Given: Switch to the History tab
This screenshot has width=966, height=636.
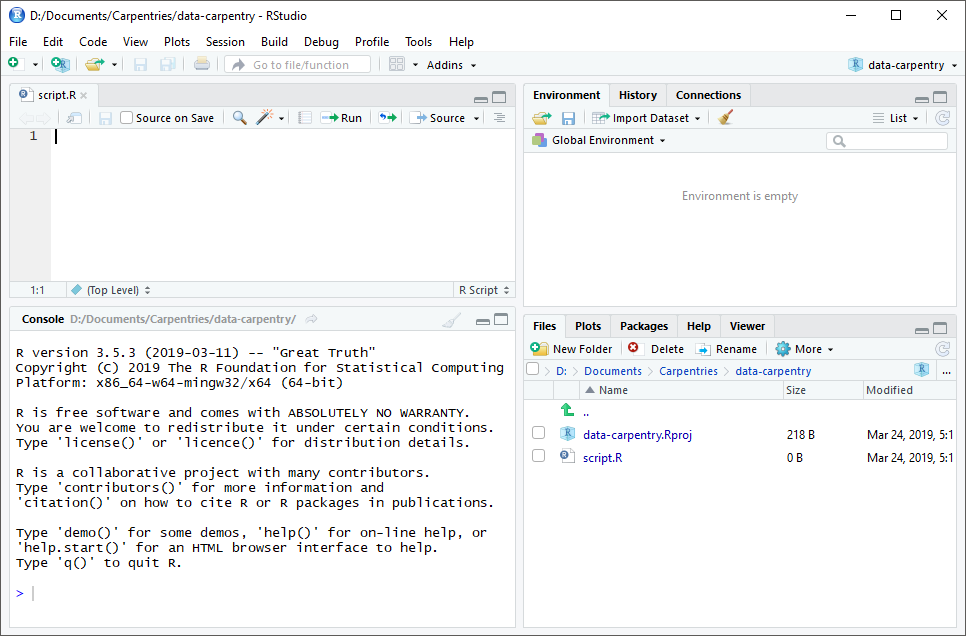Looking at the screenshot, I should click(x=637, y=94).
